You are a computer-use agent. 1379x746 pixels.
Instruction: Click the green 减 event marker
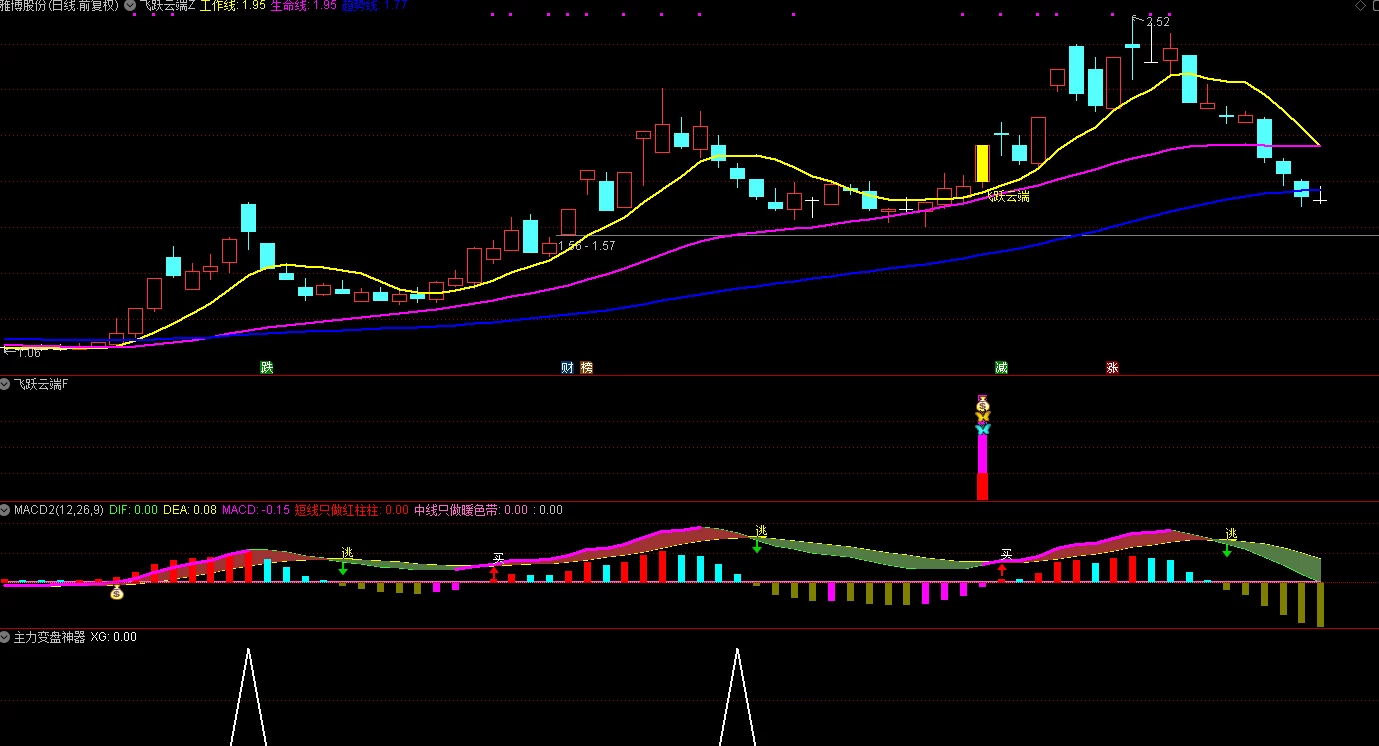(x=1001, y=368)
